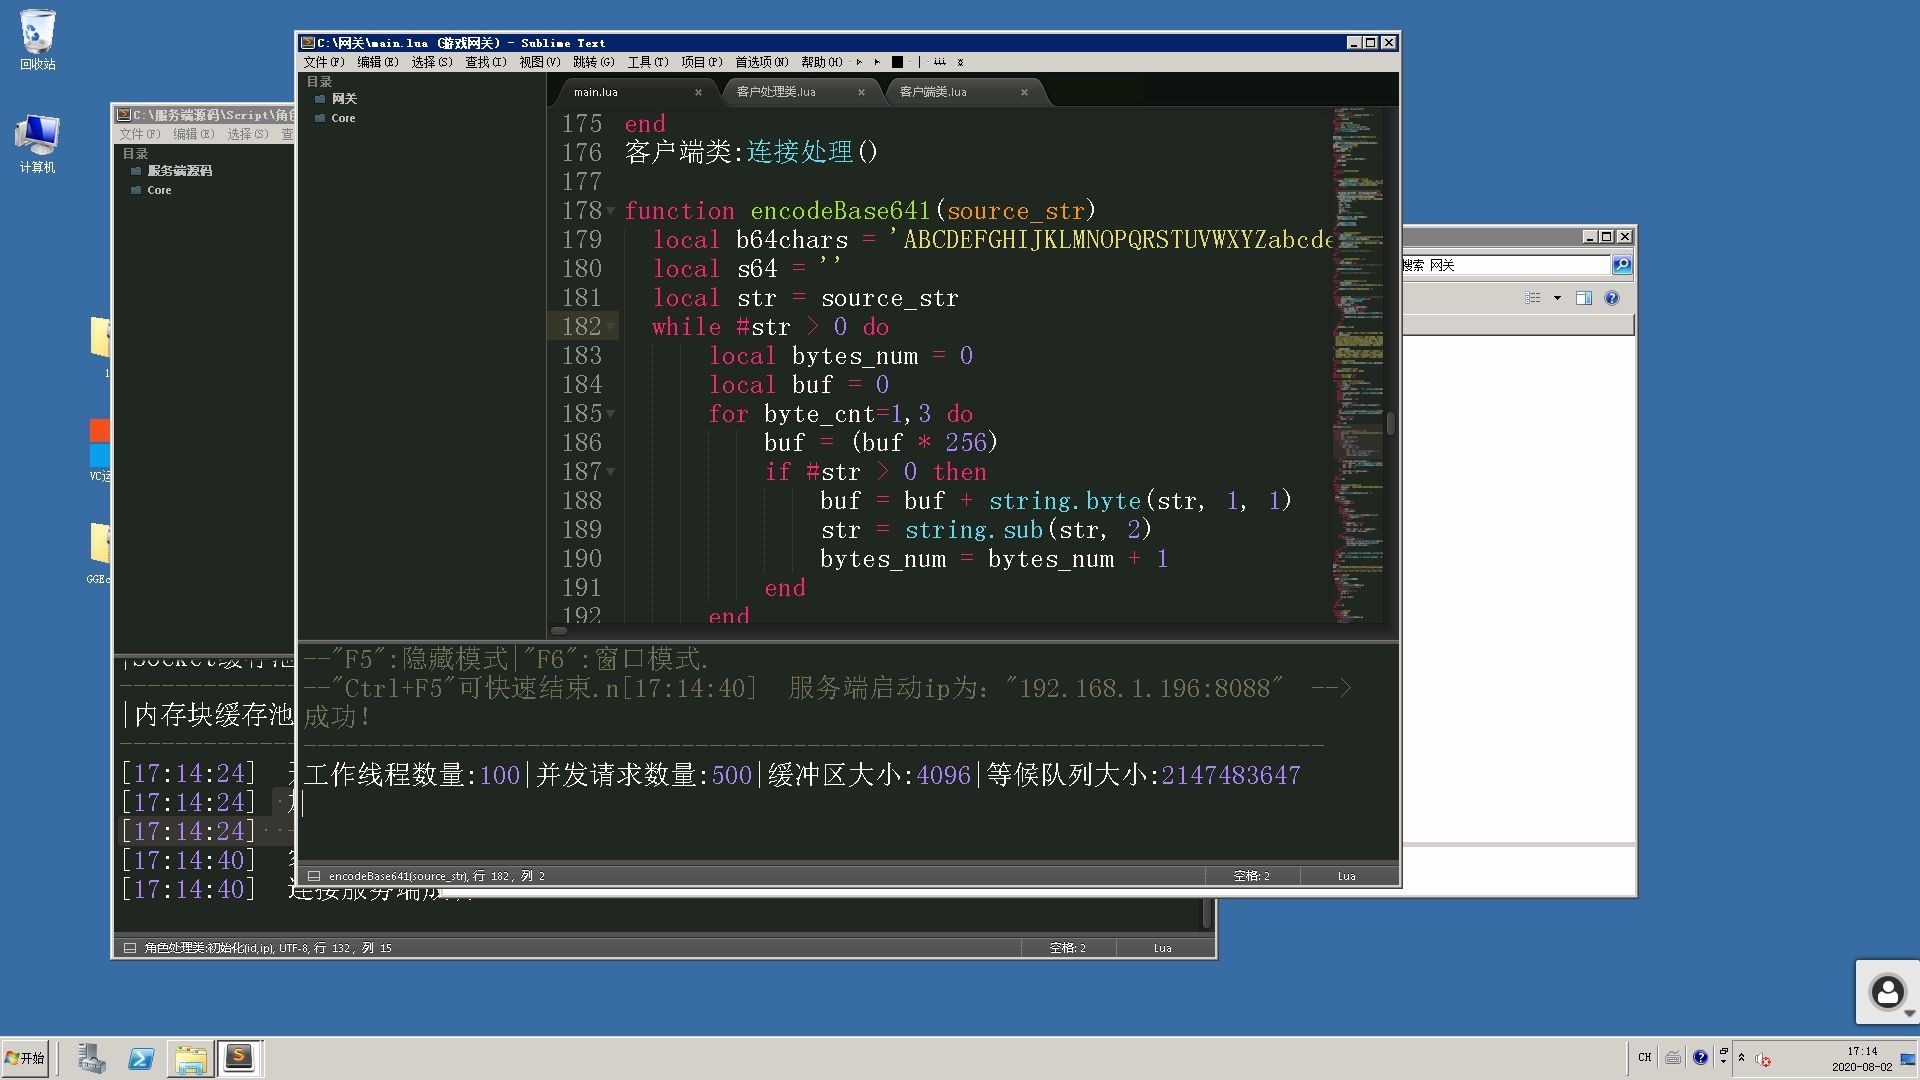This screenshot has width=1920, height=1080.
Task: Change Explorer view with list icon
Action: tap(1533, 298)
